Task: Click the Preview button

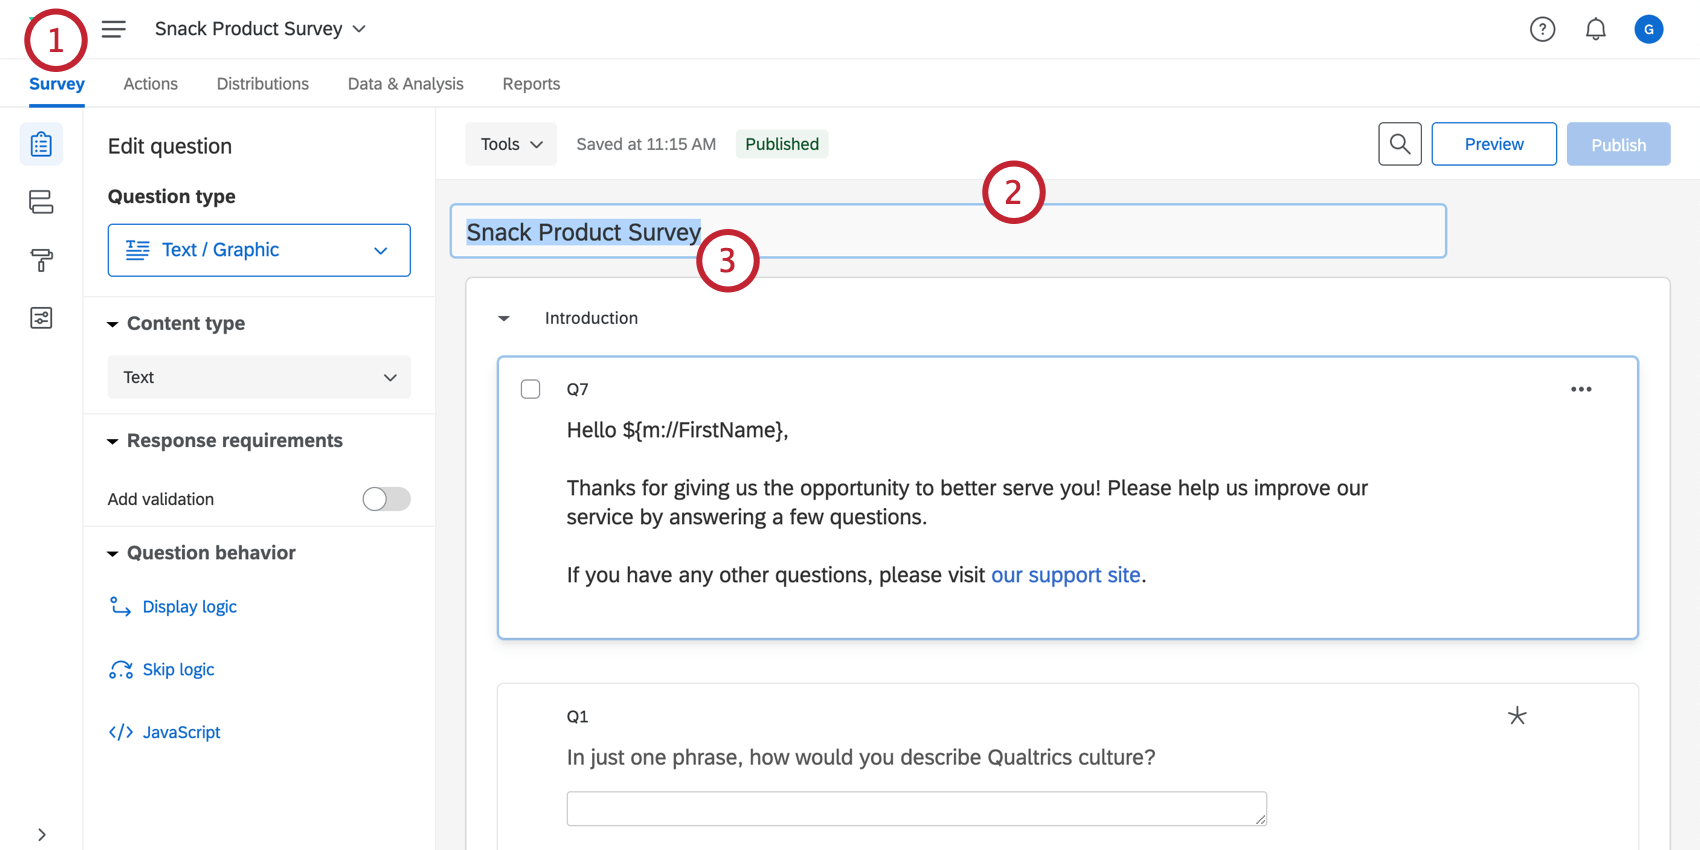Action: [1493, 144]
